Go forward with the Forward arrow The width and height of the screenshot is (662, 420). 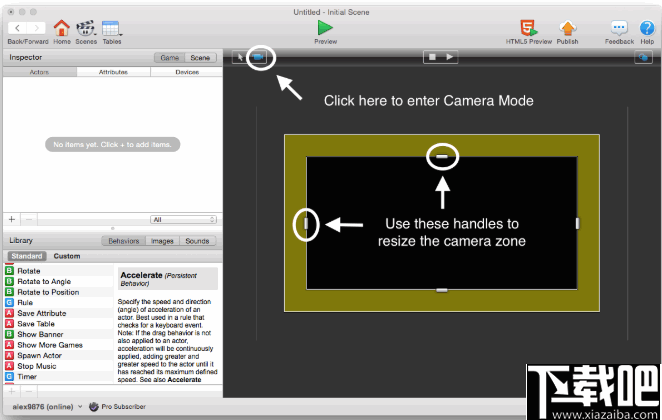tap(36, 28)
